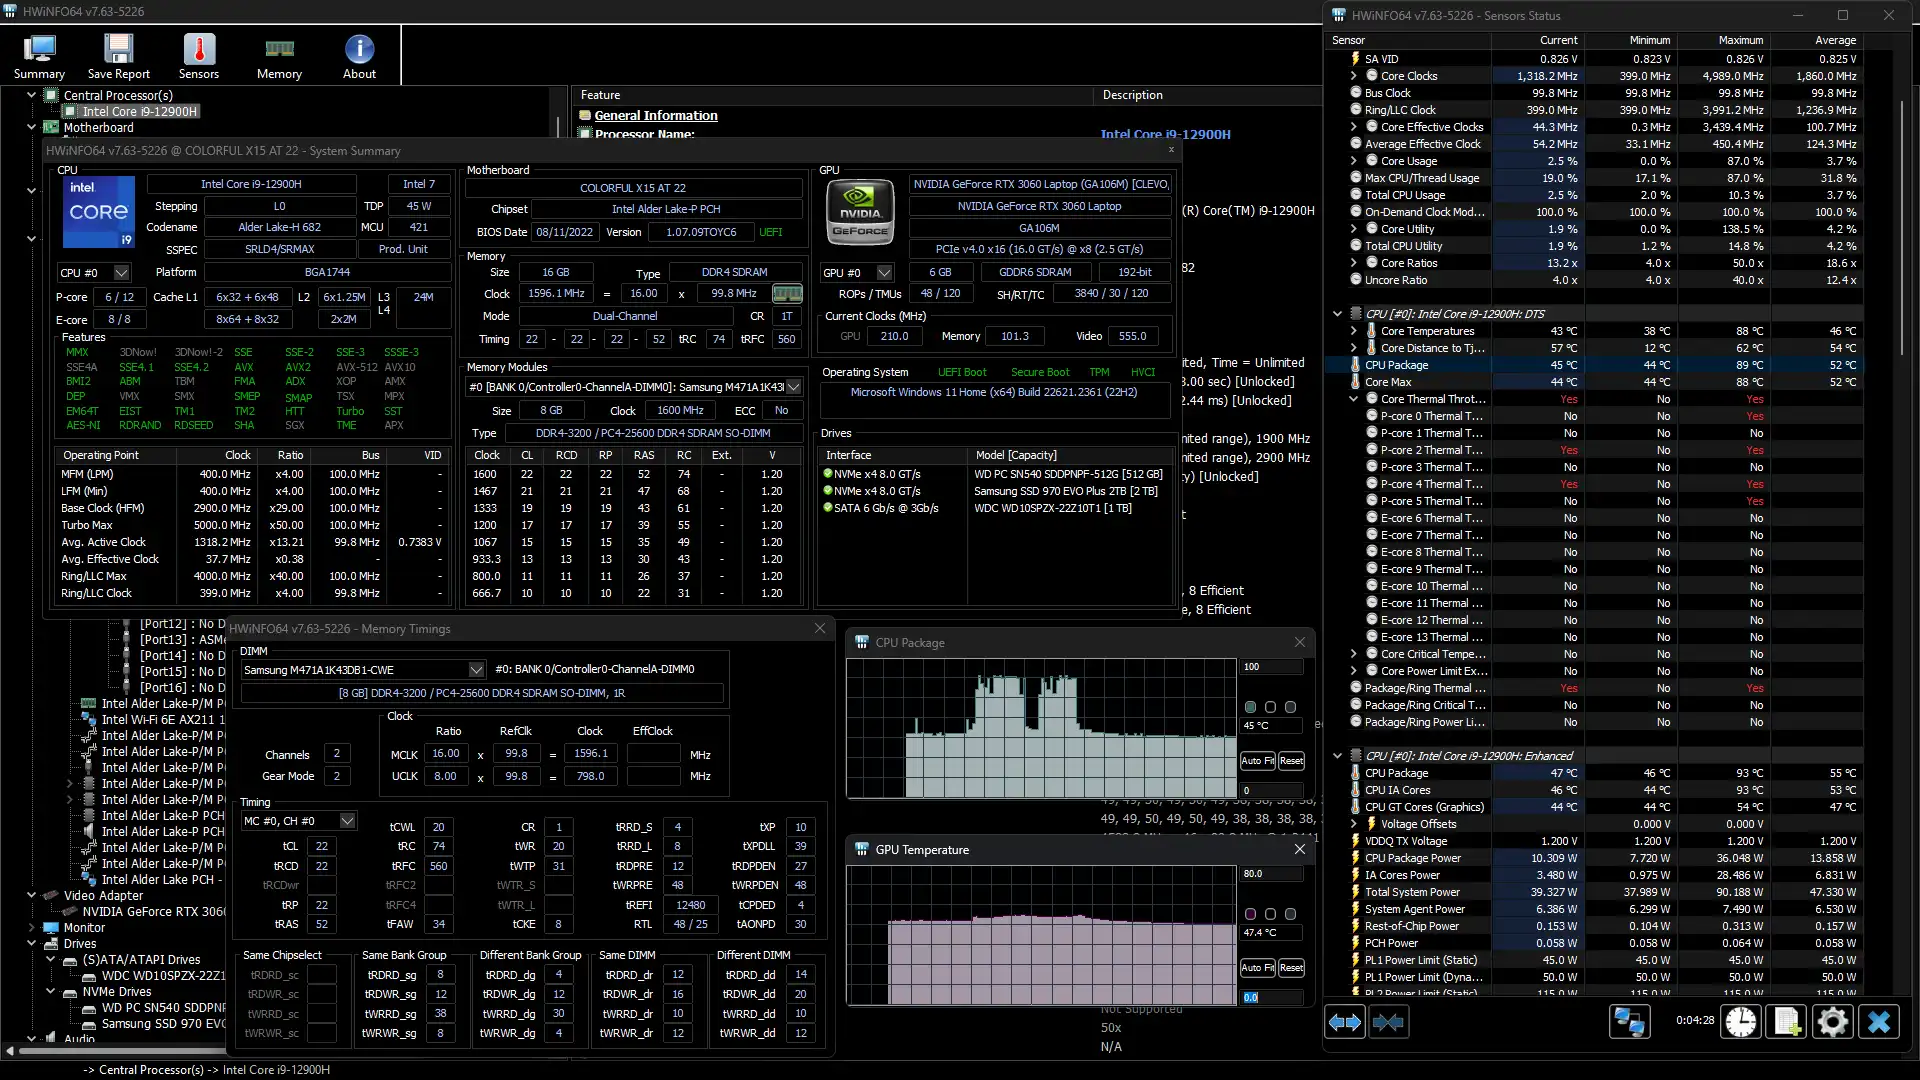Screen dimensions: 1920x1080
Task: Click the Intel Core i9 processor icon
Action: tap(98, 219)
